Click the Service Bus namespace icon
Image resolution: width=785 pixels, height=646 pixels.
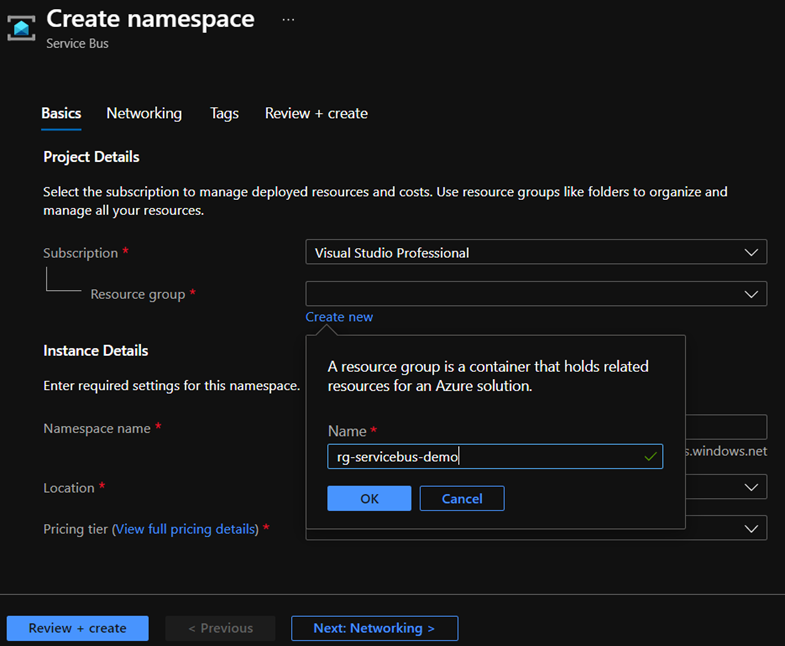21,28
